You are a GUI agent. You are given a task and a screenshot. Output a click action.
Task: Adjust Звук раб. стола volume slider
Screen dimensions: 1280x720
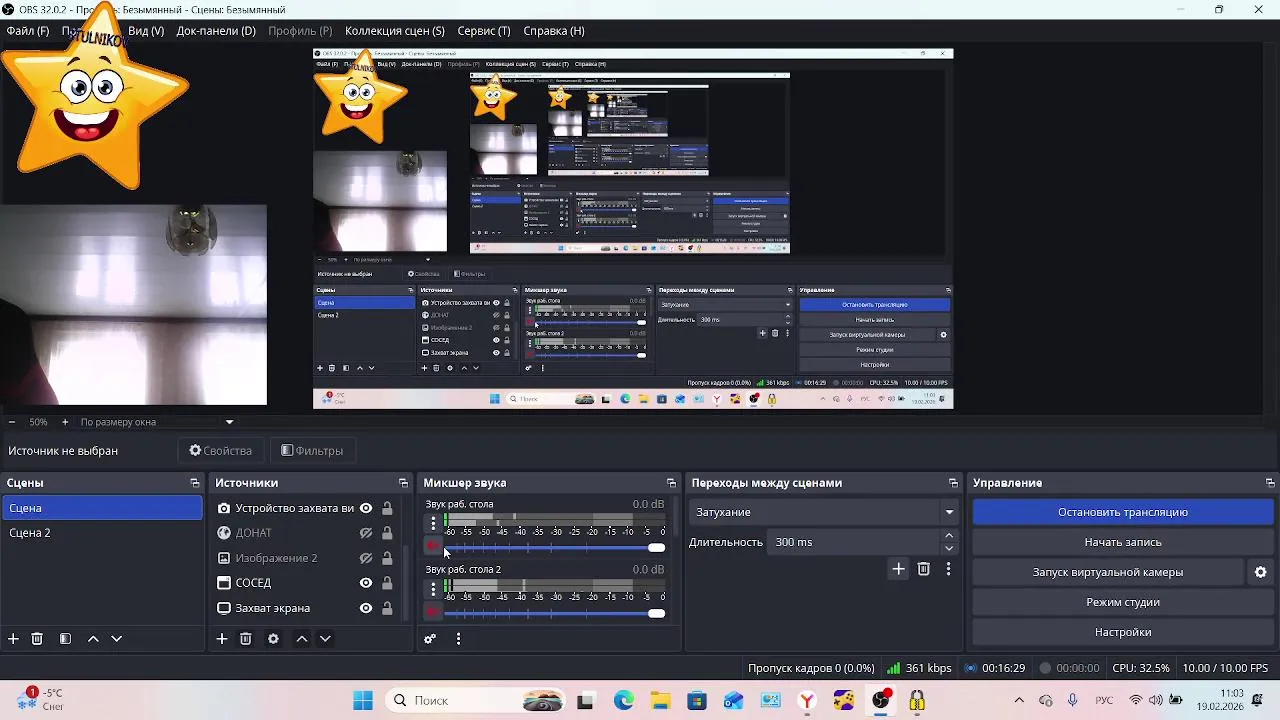pyautogui.click(x=554, y=547)
